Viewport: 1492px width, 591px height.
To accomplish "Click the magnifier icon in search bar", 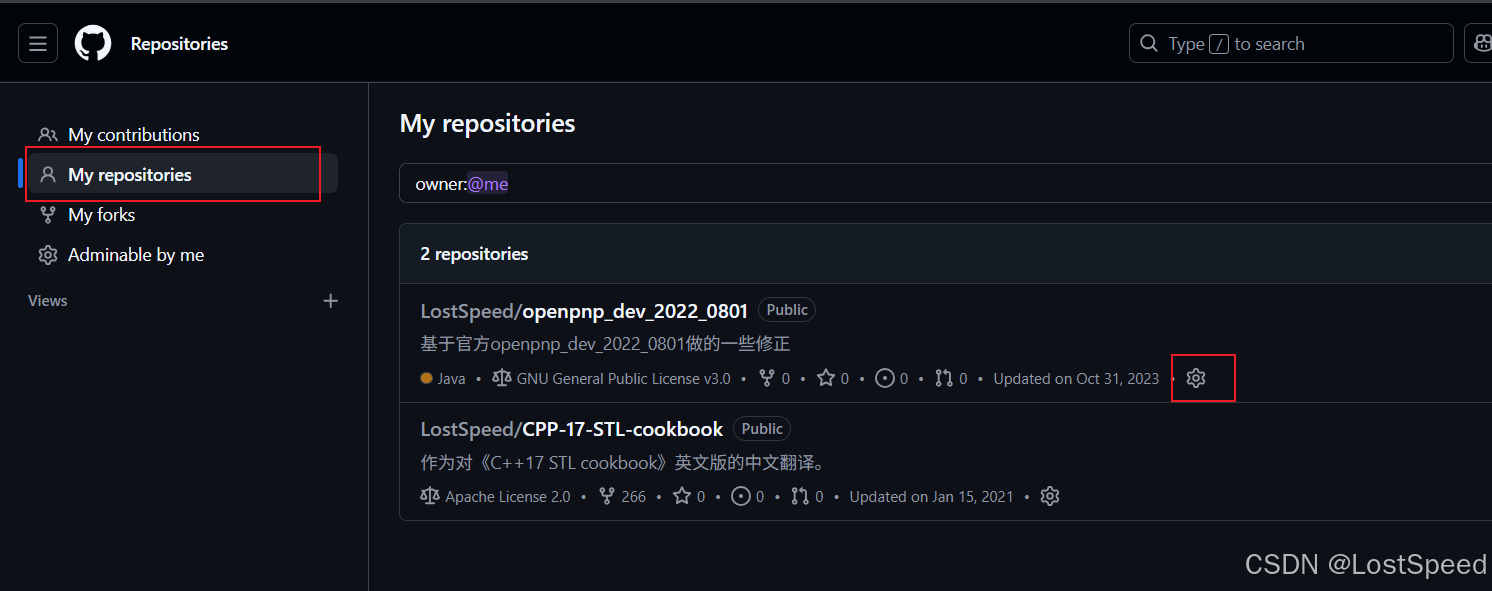I will 1149,44.
